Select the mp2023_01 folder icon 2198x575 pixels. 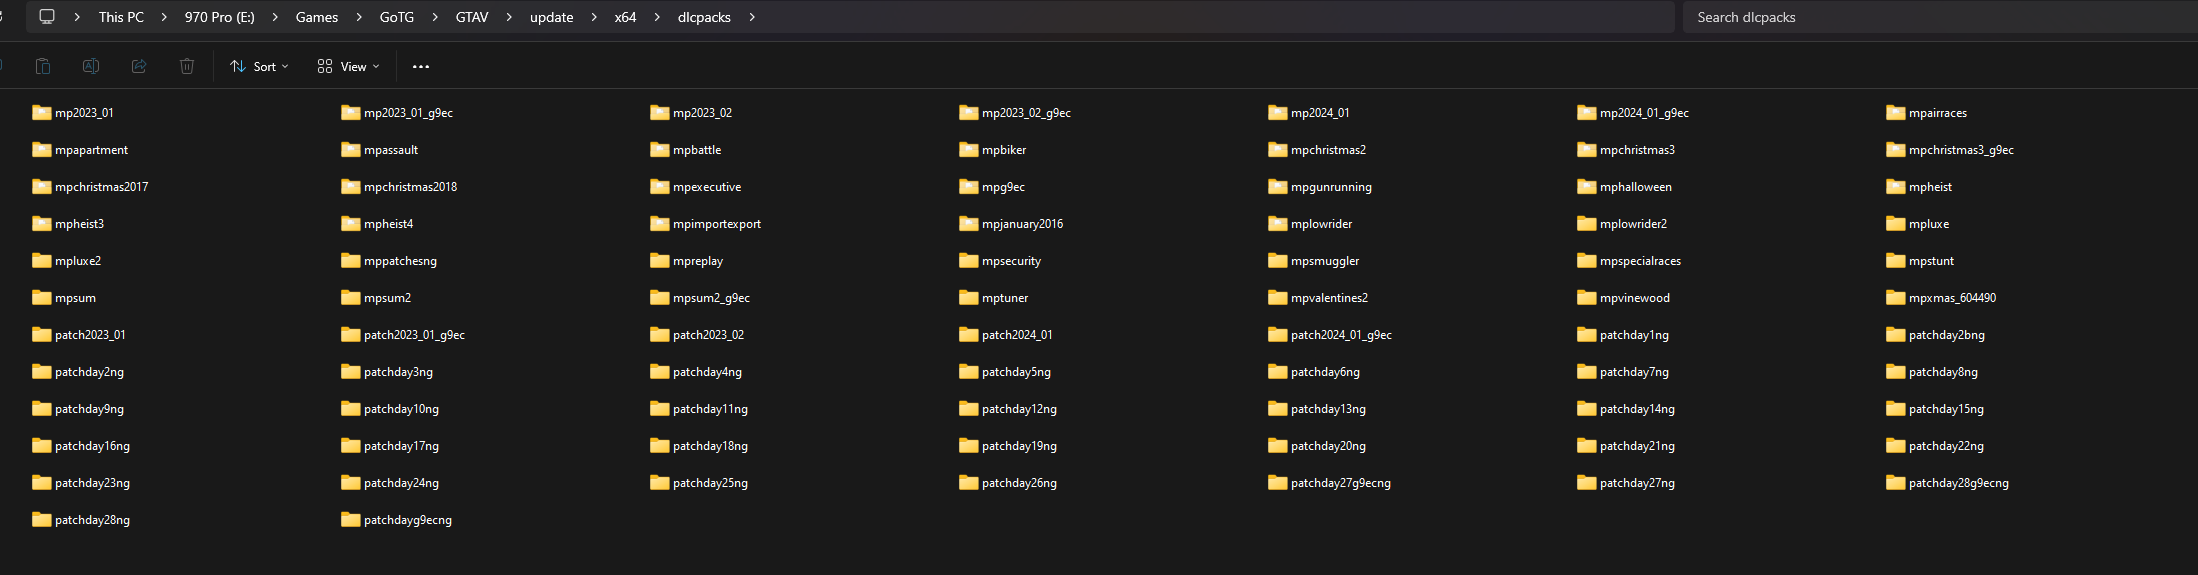point(42,112)
